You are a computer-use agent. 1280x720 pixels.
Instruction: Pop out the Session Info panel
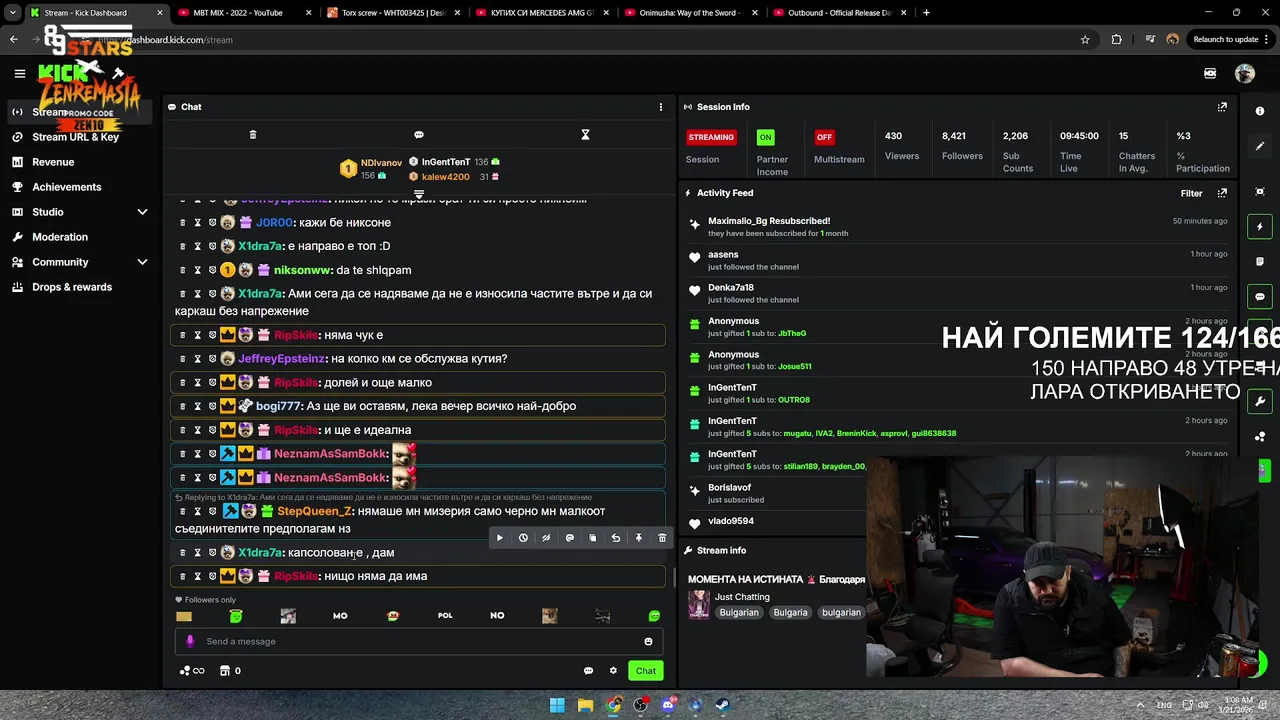[1222, 107]
